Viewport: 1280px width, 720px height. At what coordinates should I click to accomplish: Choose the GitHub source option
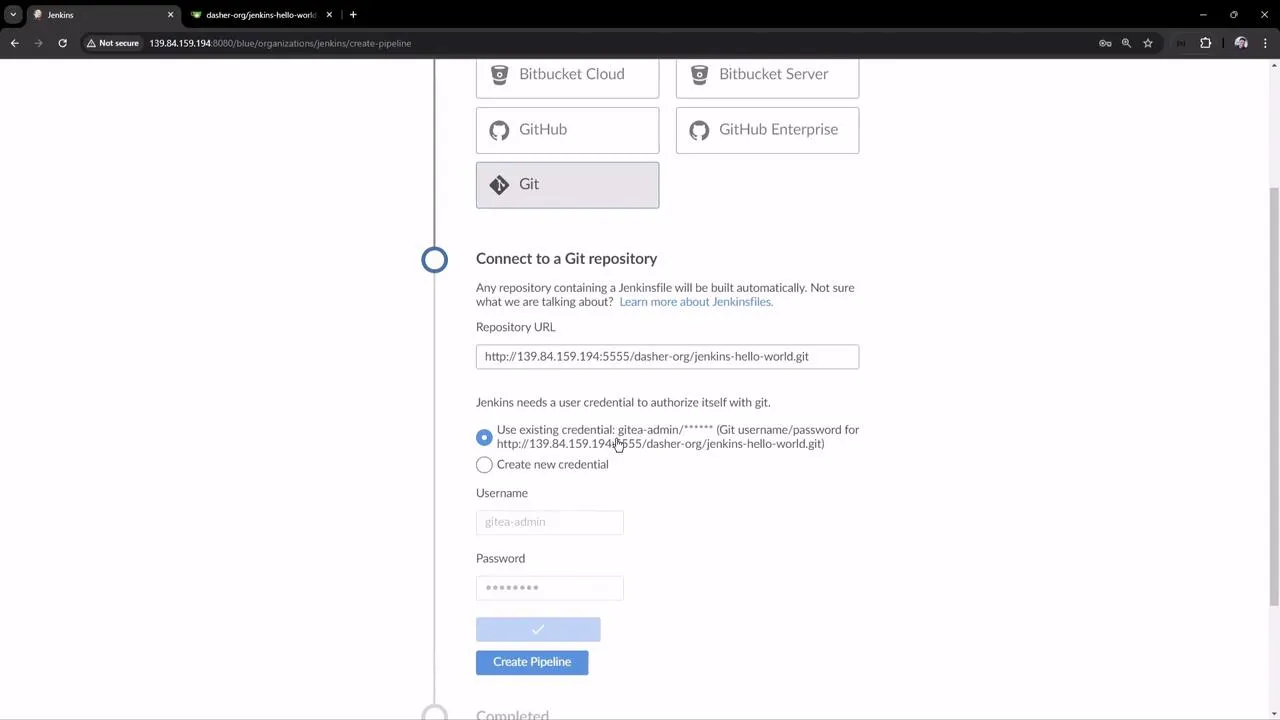click(567, 129)
